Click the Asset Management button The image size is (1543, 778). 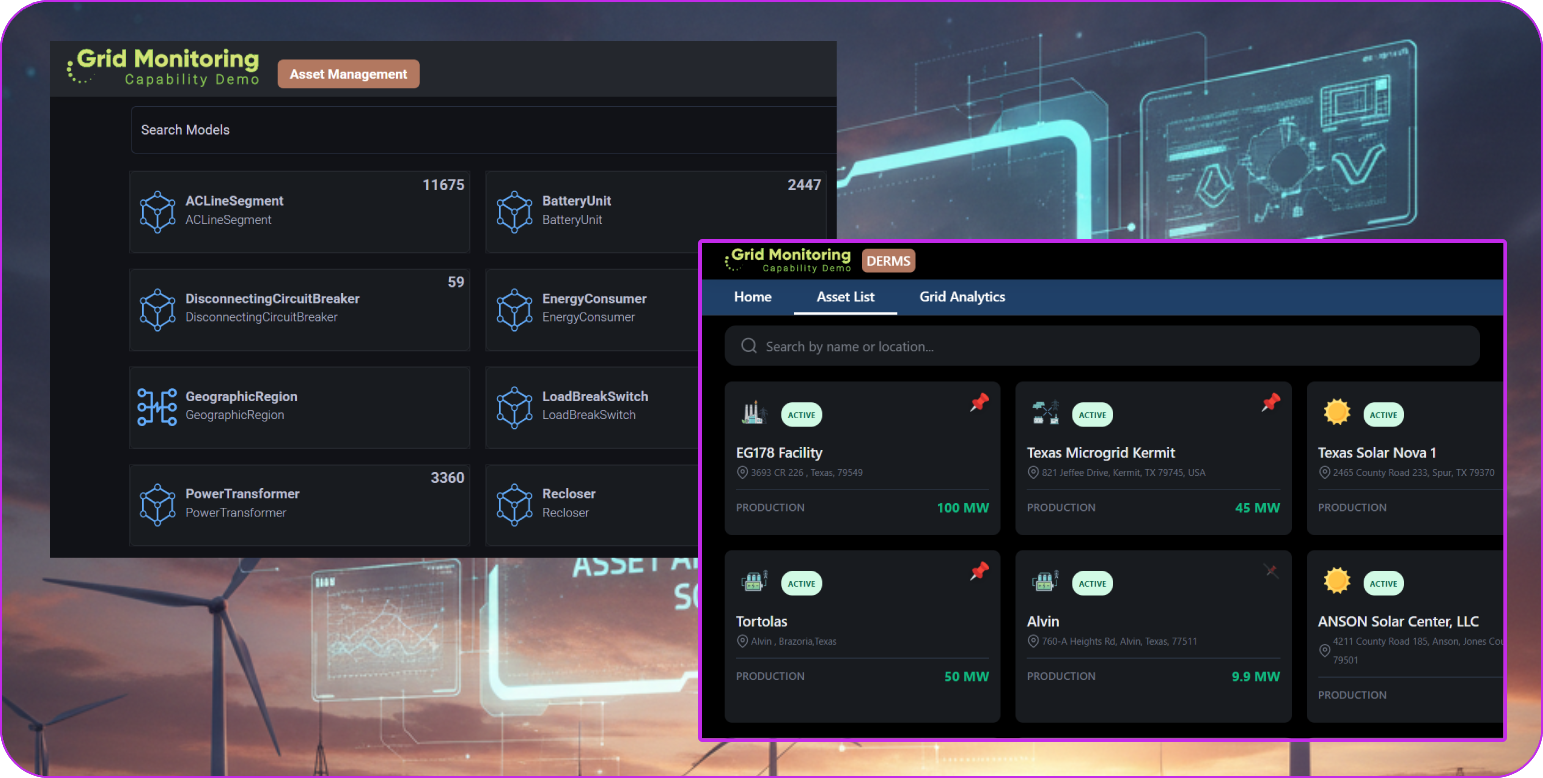[348, 73]
